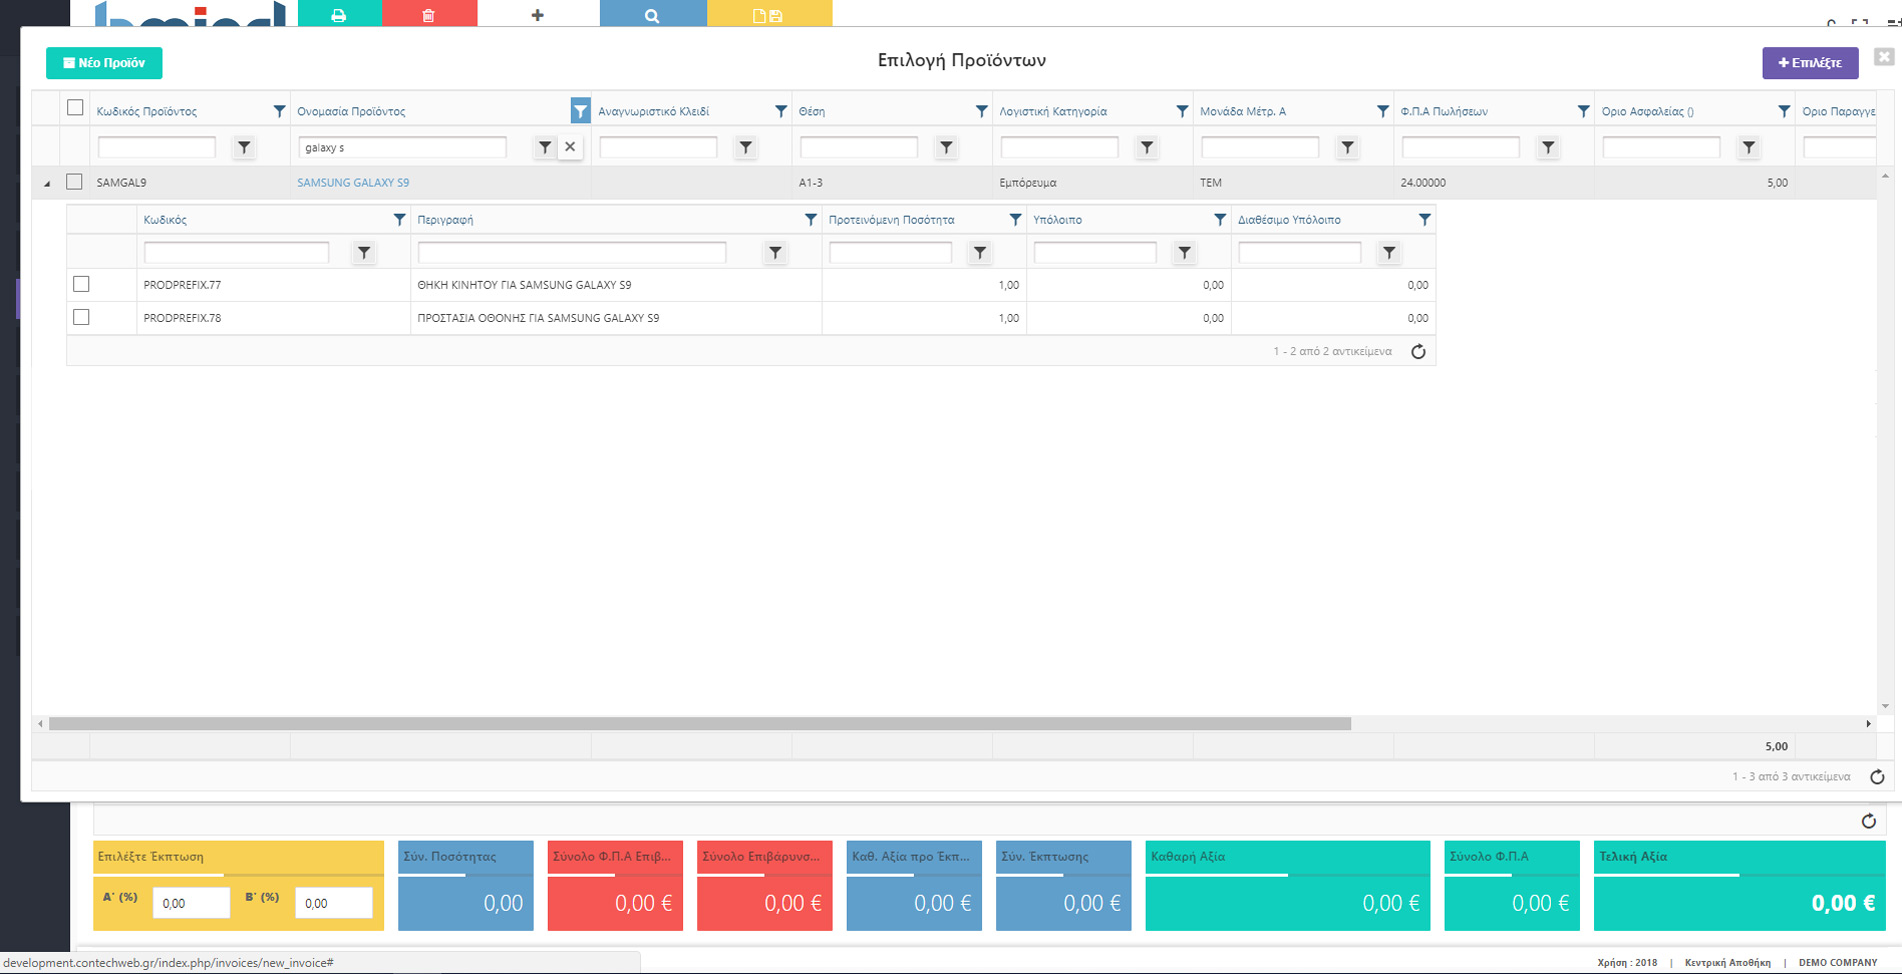Open filter menu for Προτεινόμενη Ποσότητα column
This screenshot has width=1902, height=974.
coord(1015,219)
